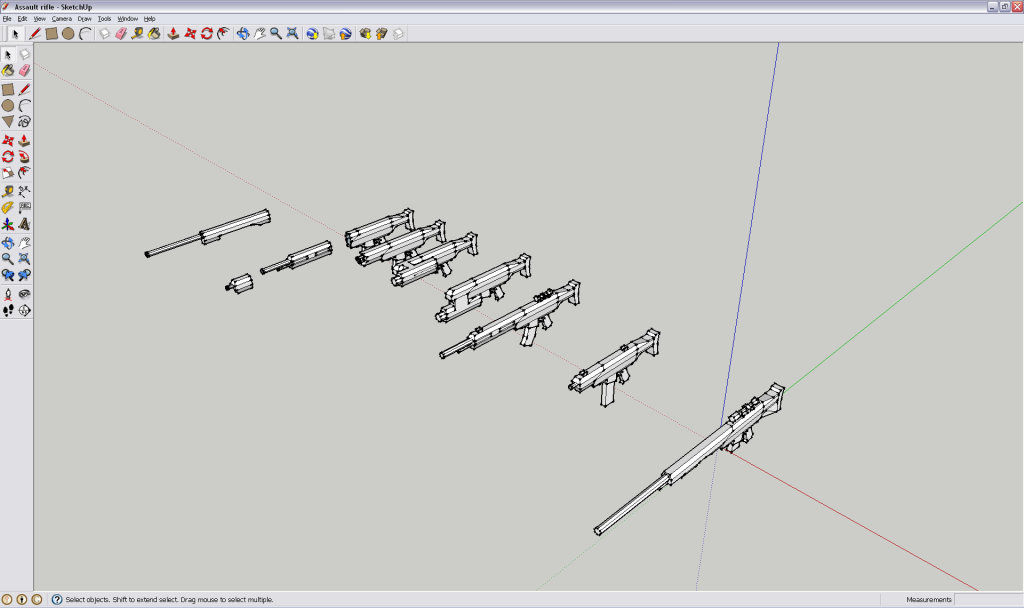Click the greyed Share Component icon
Screen dimensions: 1024x608
(x=398, y=33)
